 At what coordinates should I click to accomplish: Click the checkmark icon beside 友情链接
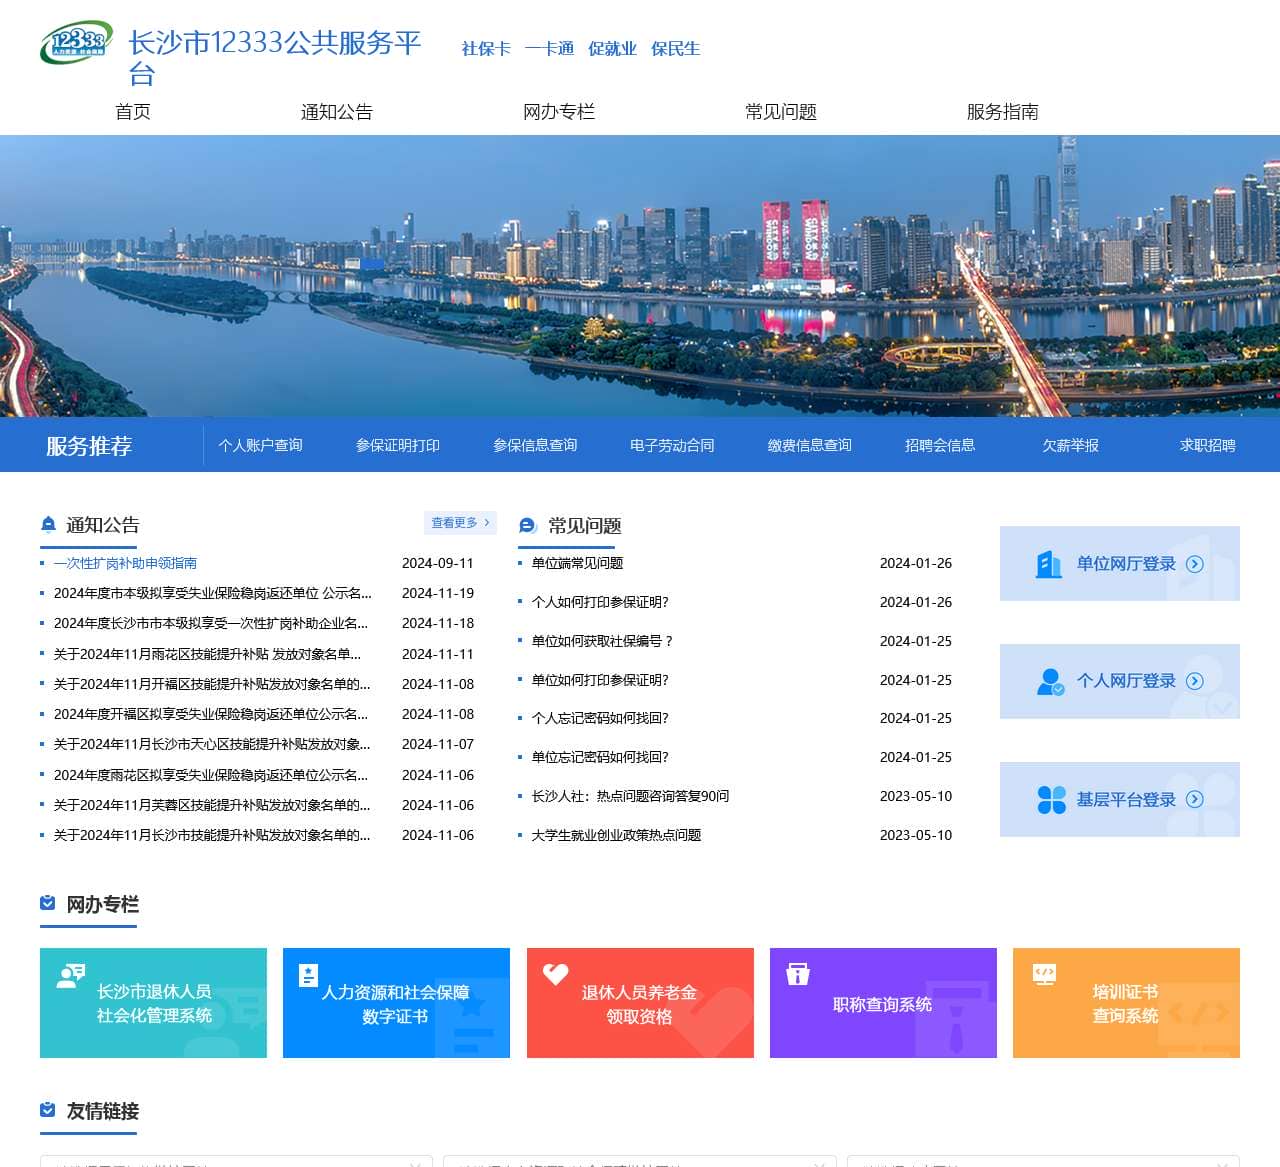[x=48, y=1110]
